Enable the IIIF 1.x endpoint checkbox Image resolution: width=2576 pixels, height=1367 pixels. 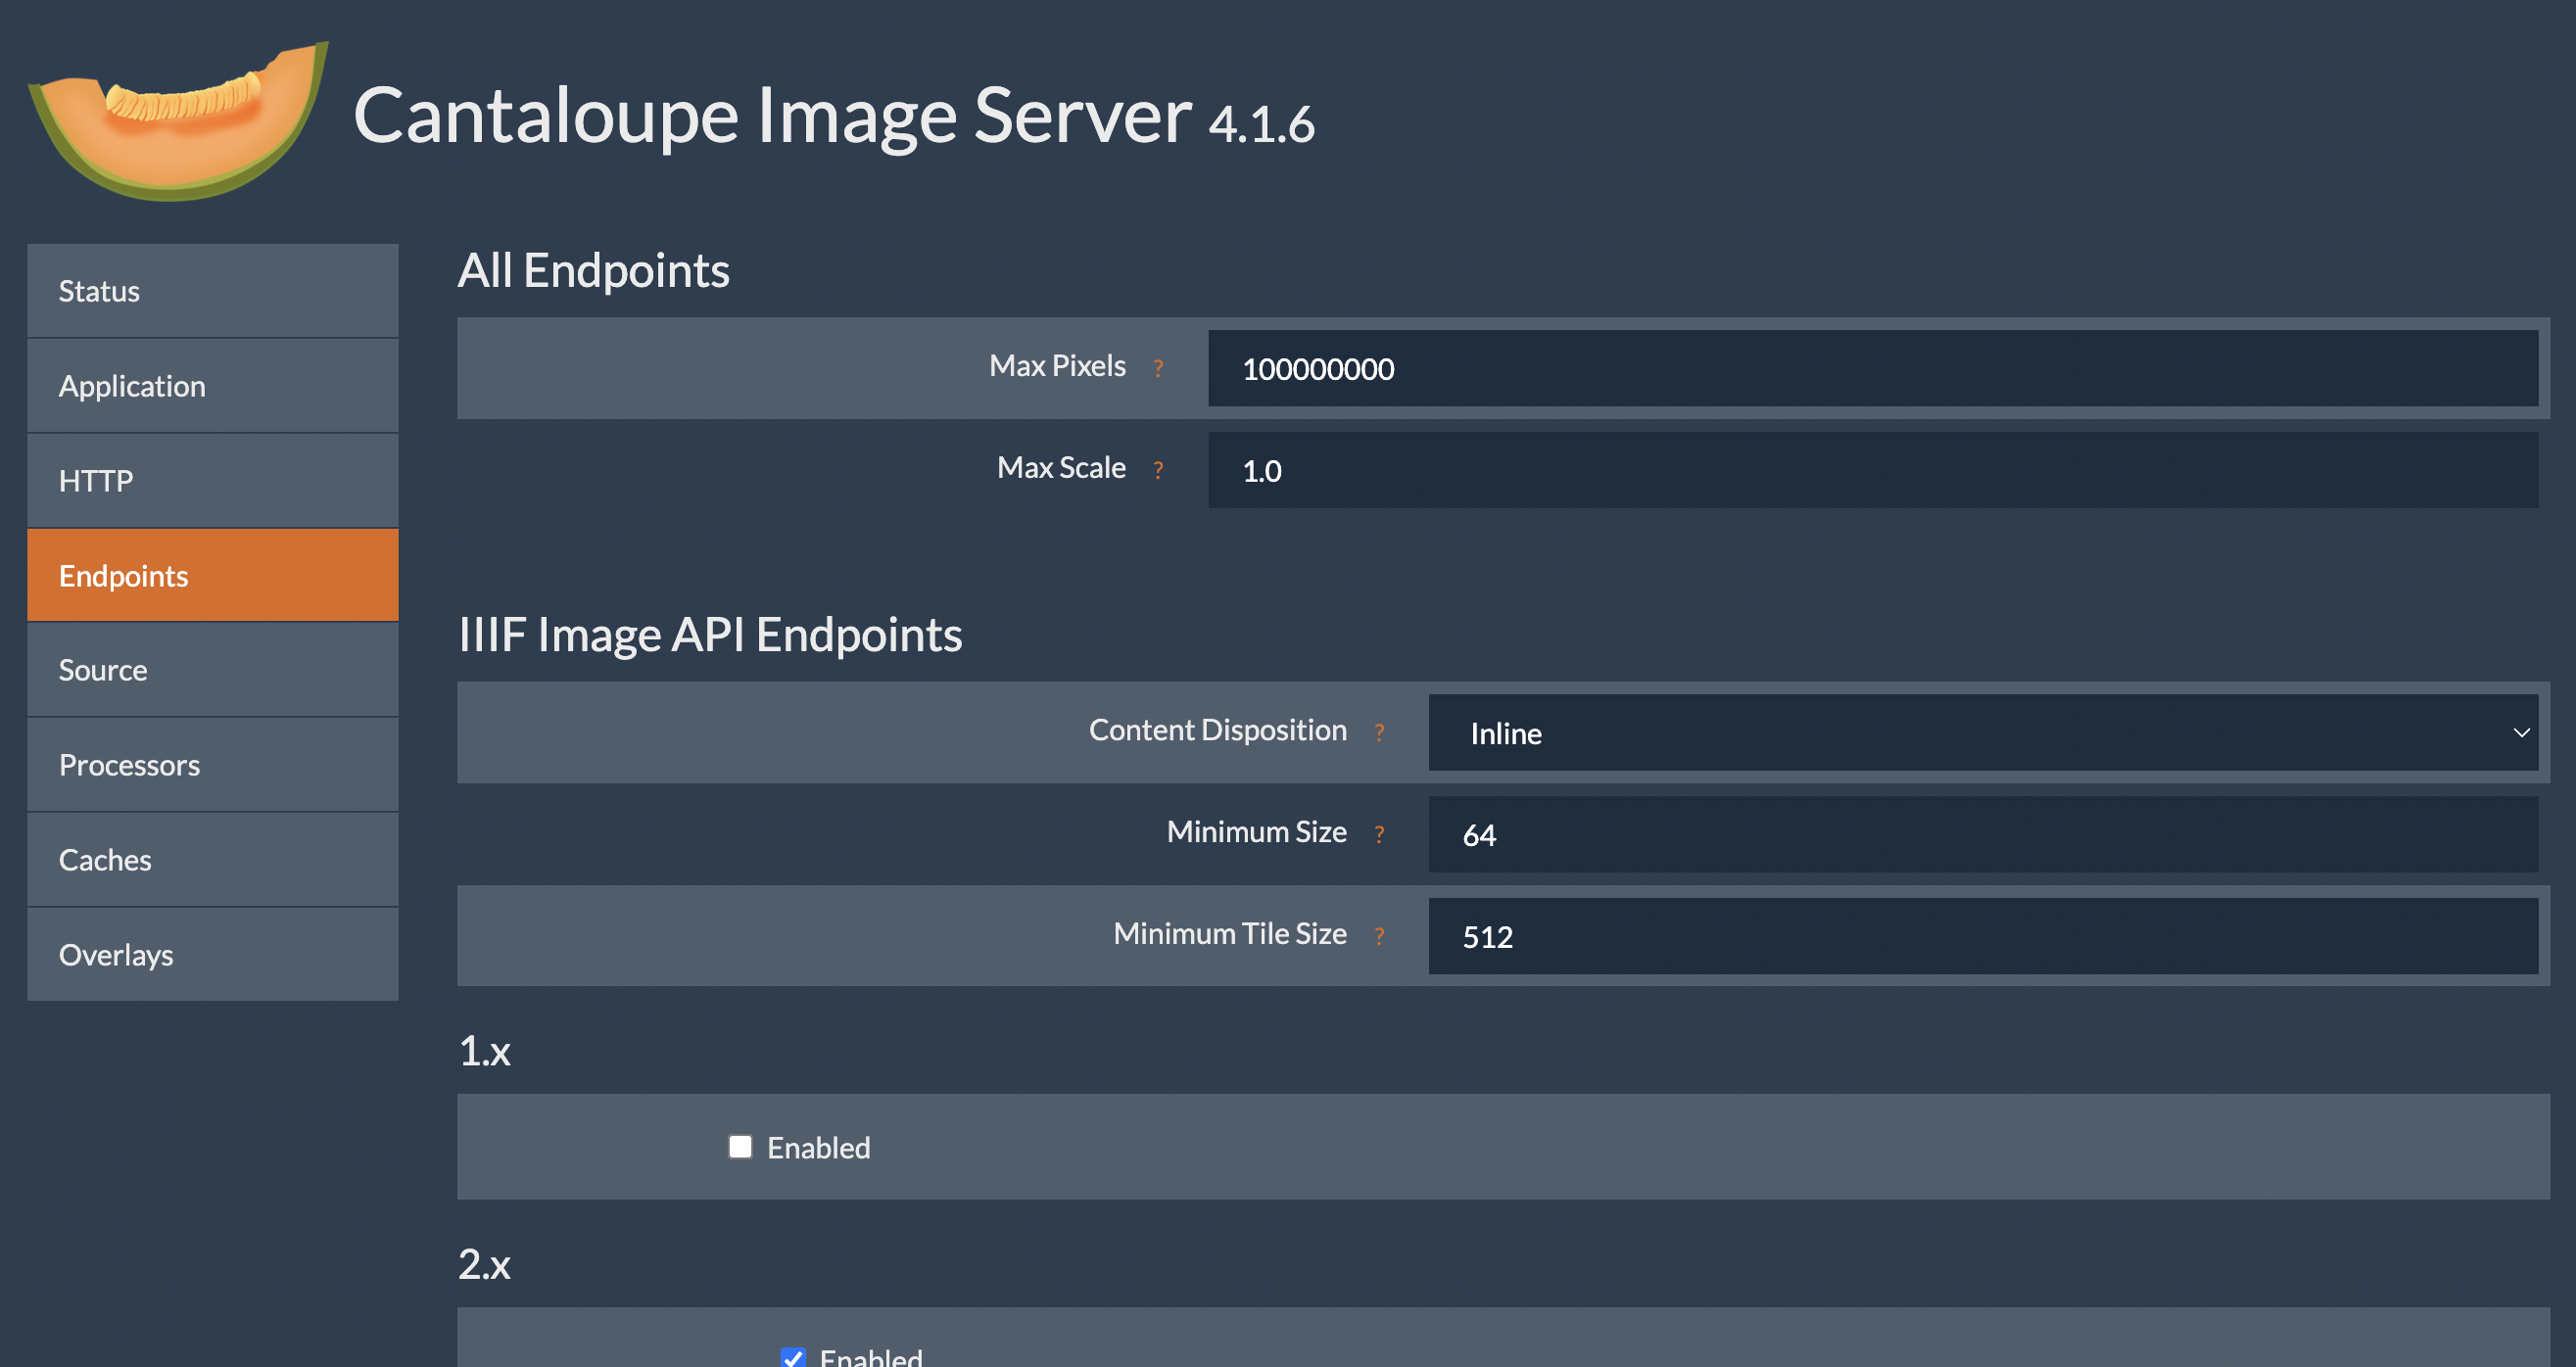[740, 1146]
